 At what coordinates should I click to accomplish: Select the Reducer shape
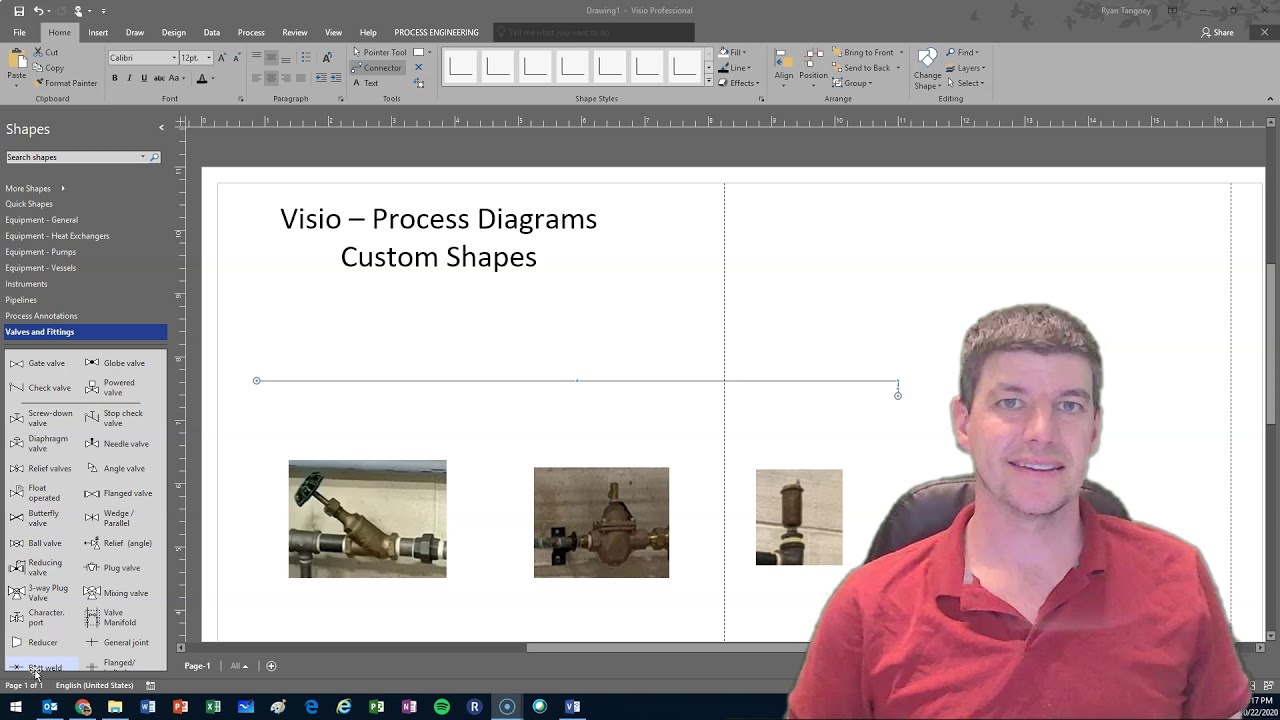click(35, 642)
